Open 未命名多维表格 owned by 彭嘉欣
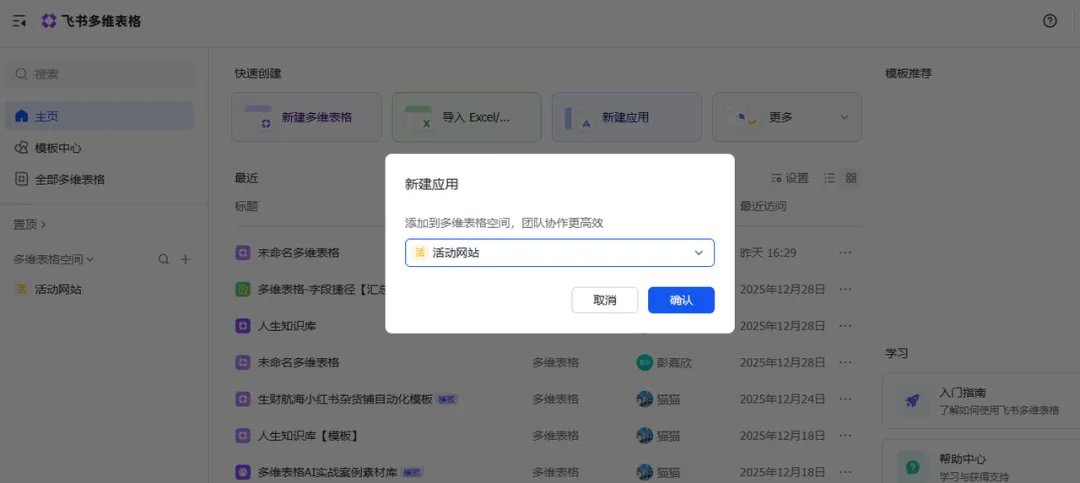The image size is (1080, 483). pos(299,362)
